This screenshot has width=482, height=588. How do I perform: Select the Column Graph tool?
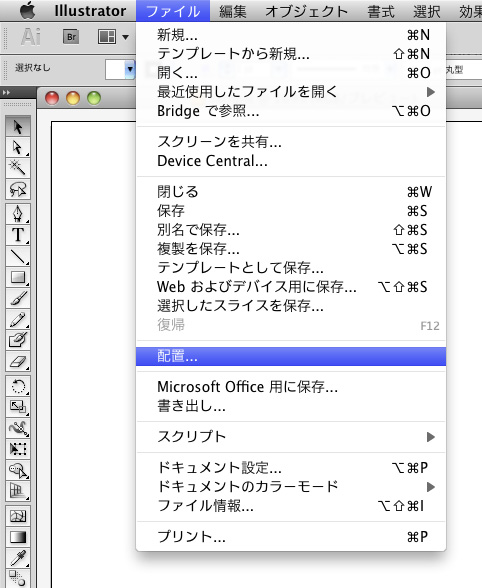point(18,491)
